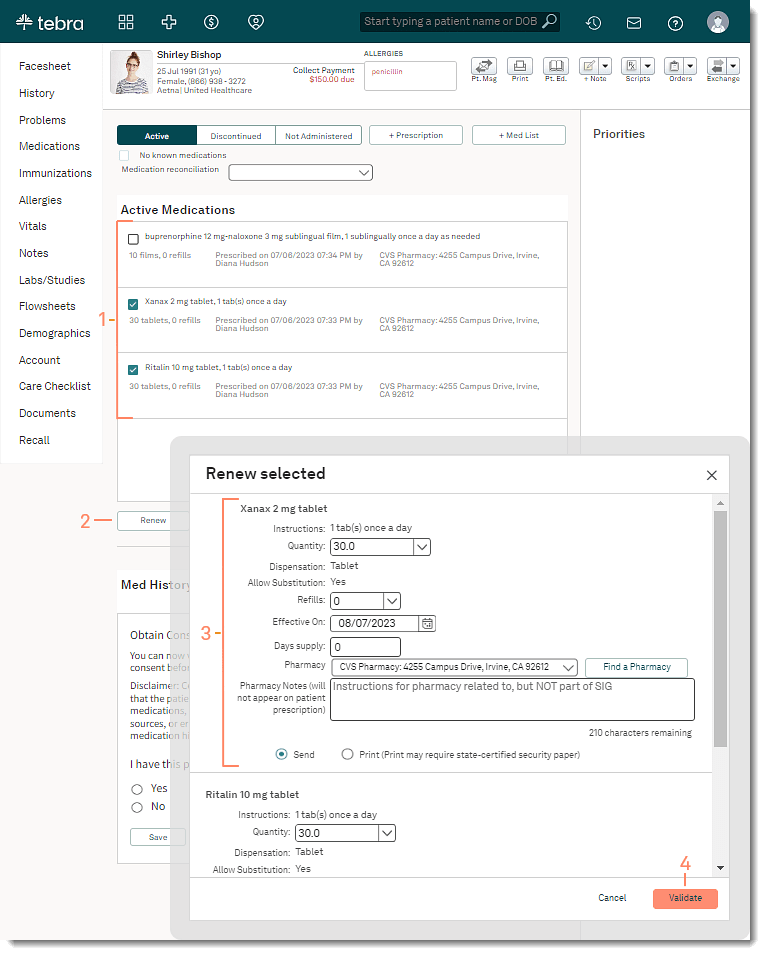Uncheck the Ritalin 10 mg tablet checkbox
Viewport: 765px width, 955px height.
click(x=133, y=370)
